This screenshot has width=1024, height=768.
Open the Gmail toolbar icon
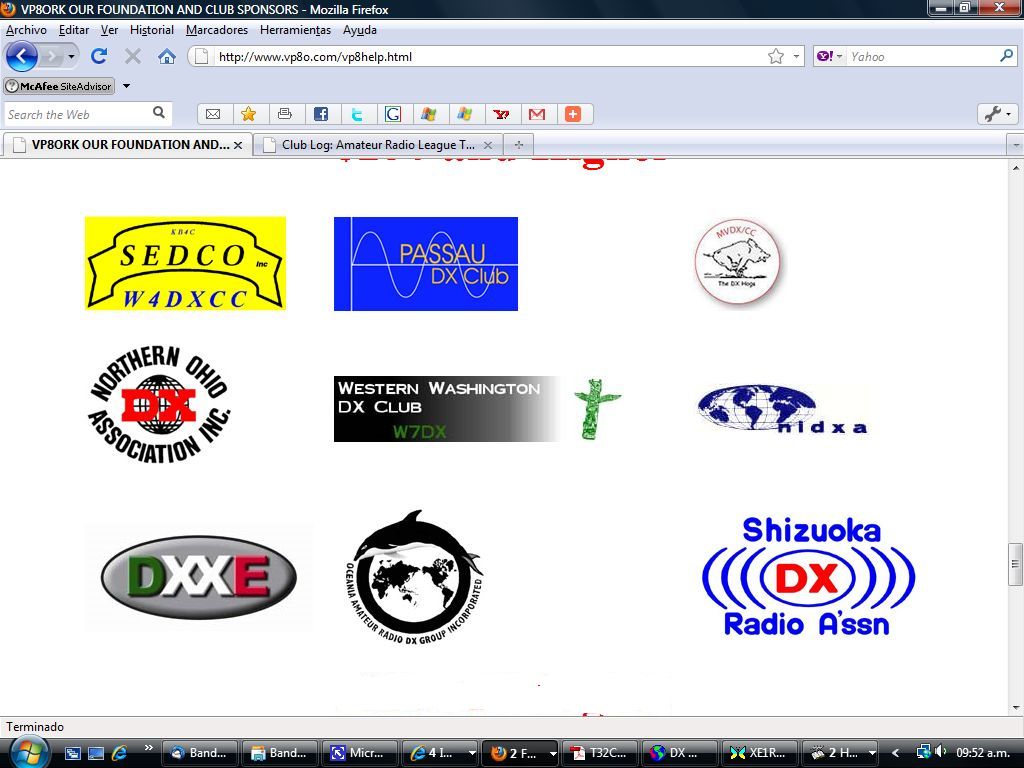[x=537, y=114]
